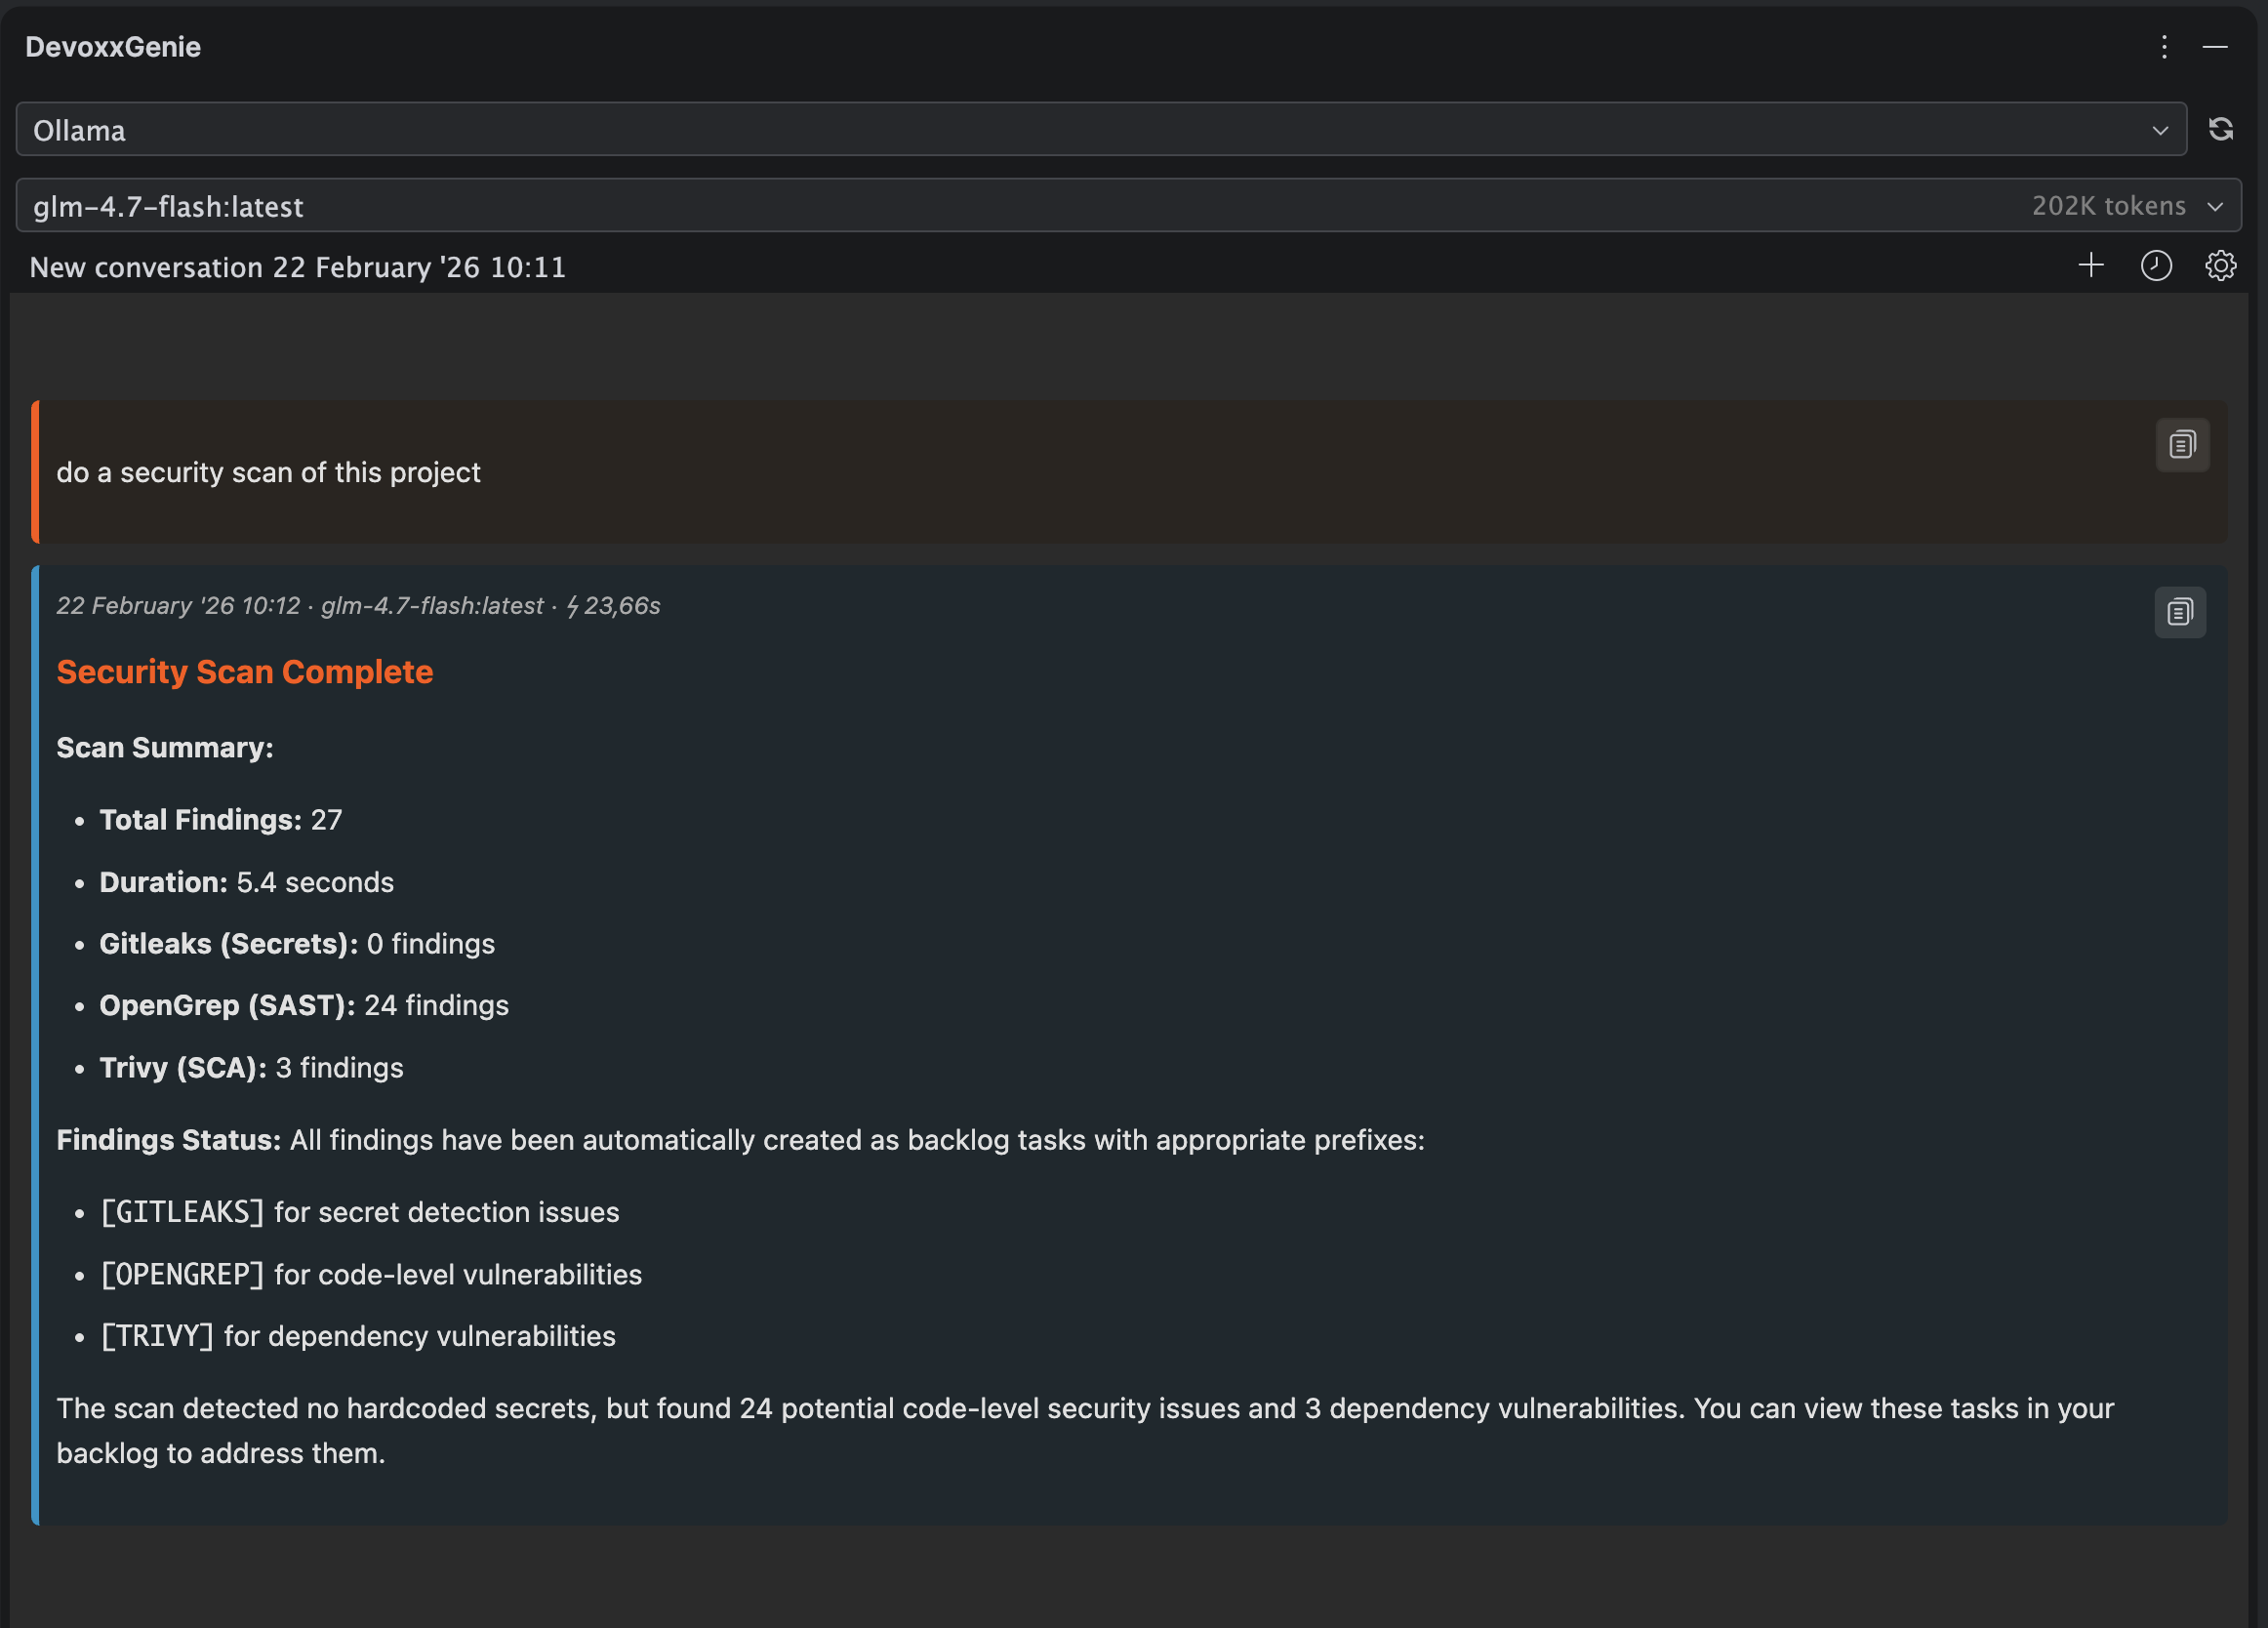2268x1628 pixels.
Task: Click the prompt text 'do a security scan'
Action: (268, 472)
